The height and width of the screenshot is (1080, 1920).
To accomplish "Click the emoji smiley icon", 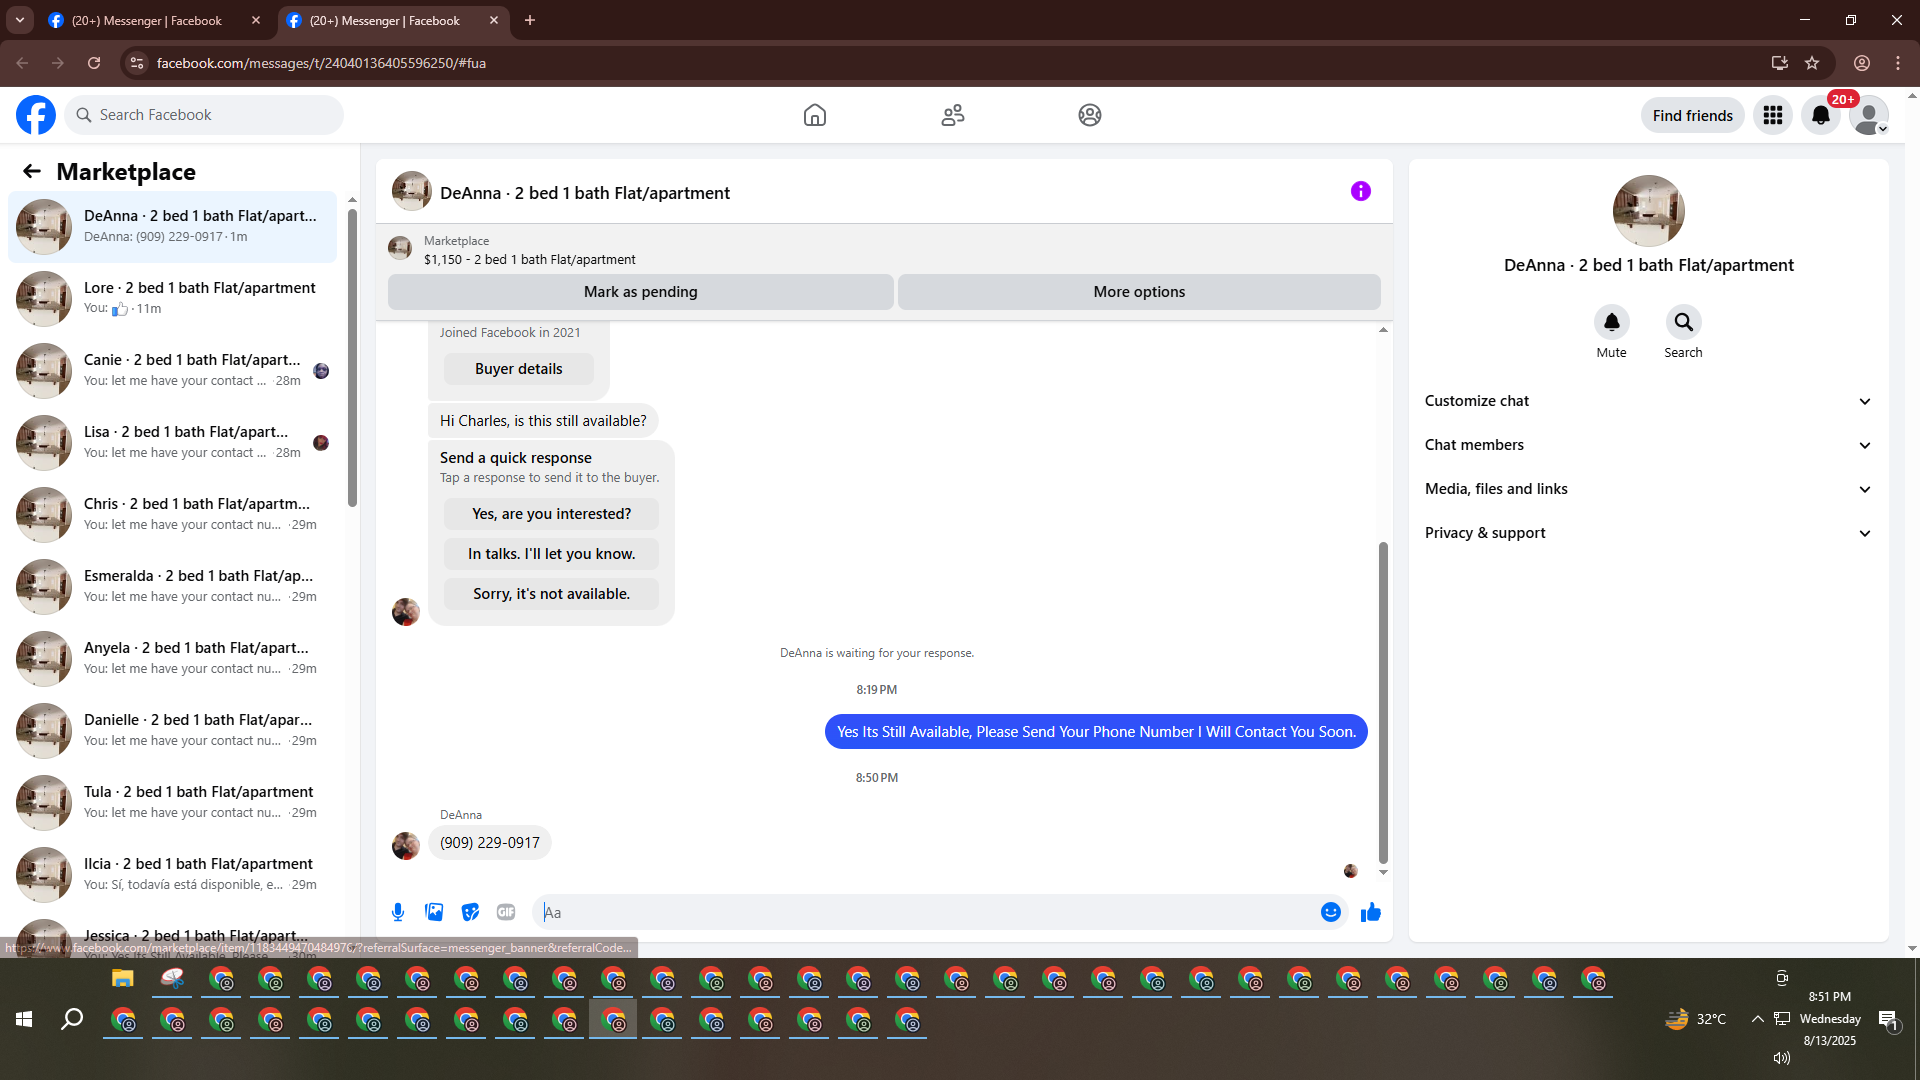I will pos(1330,912).
